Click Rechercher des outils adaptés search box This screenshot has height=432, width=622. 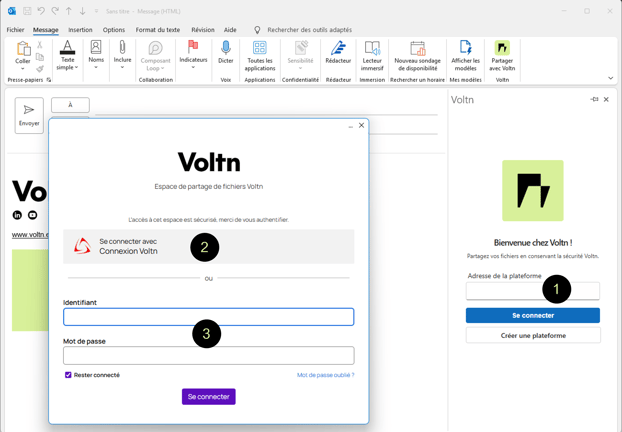click(309, 30)
